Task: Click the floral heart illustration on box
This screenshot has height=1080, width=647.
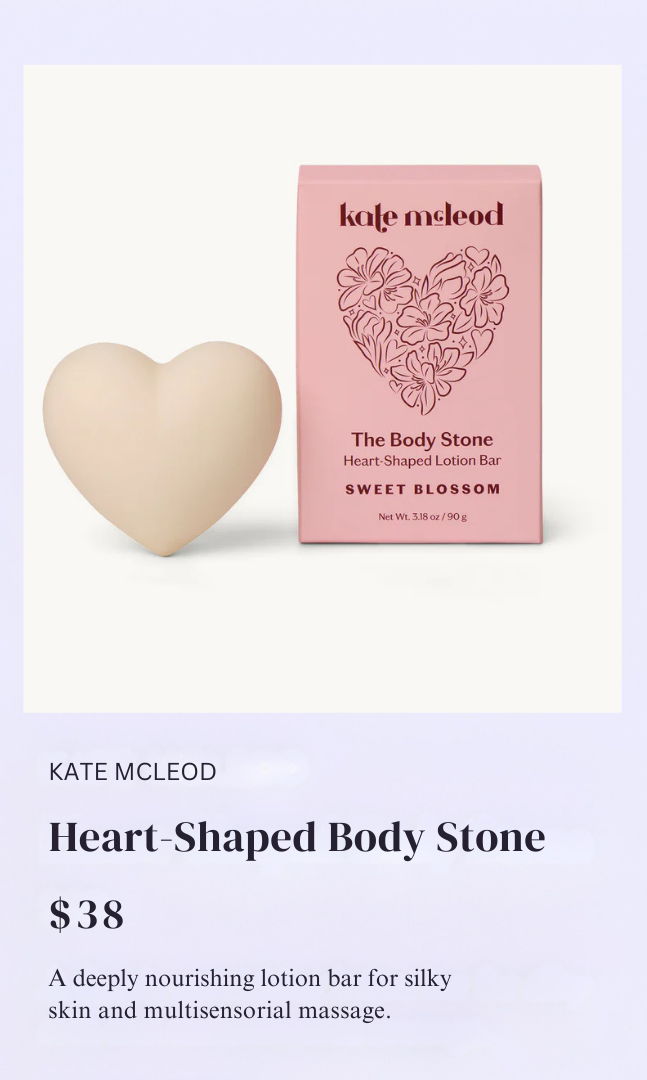Action: pos(422,329)
